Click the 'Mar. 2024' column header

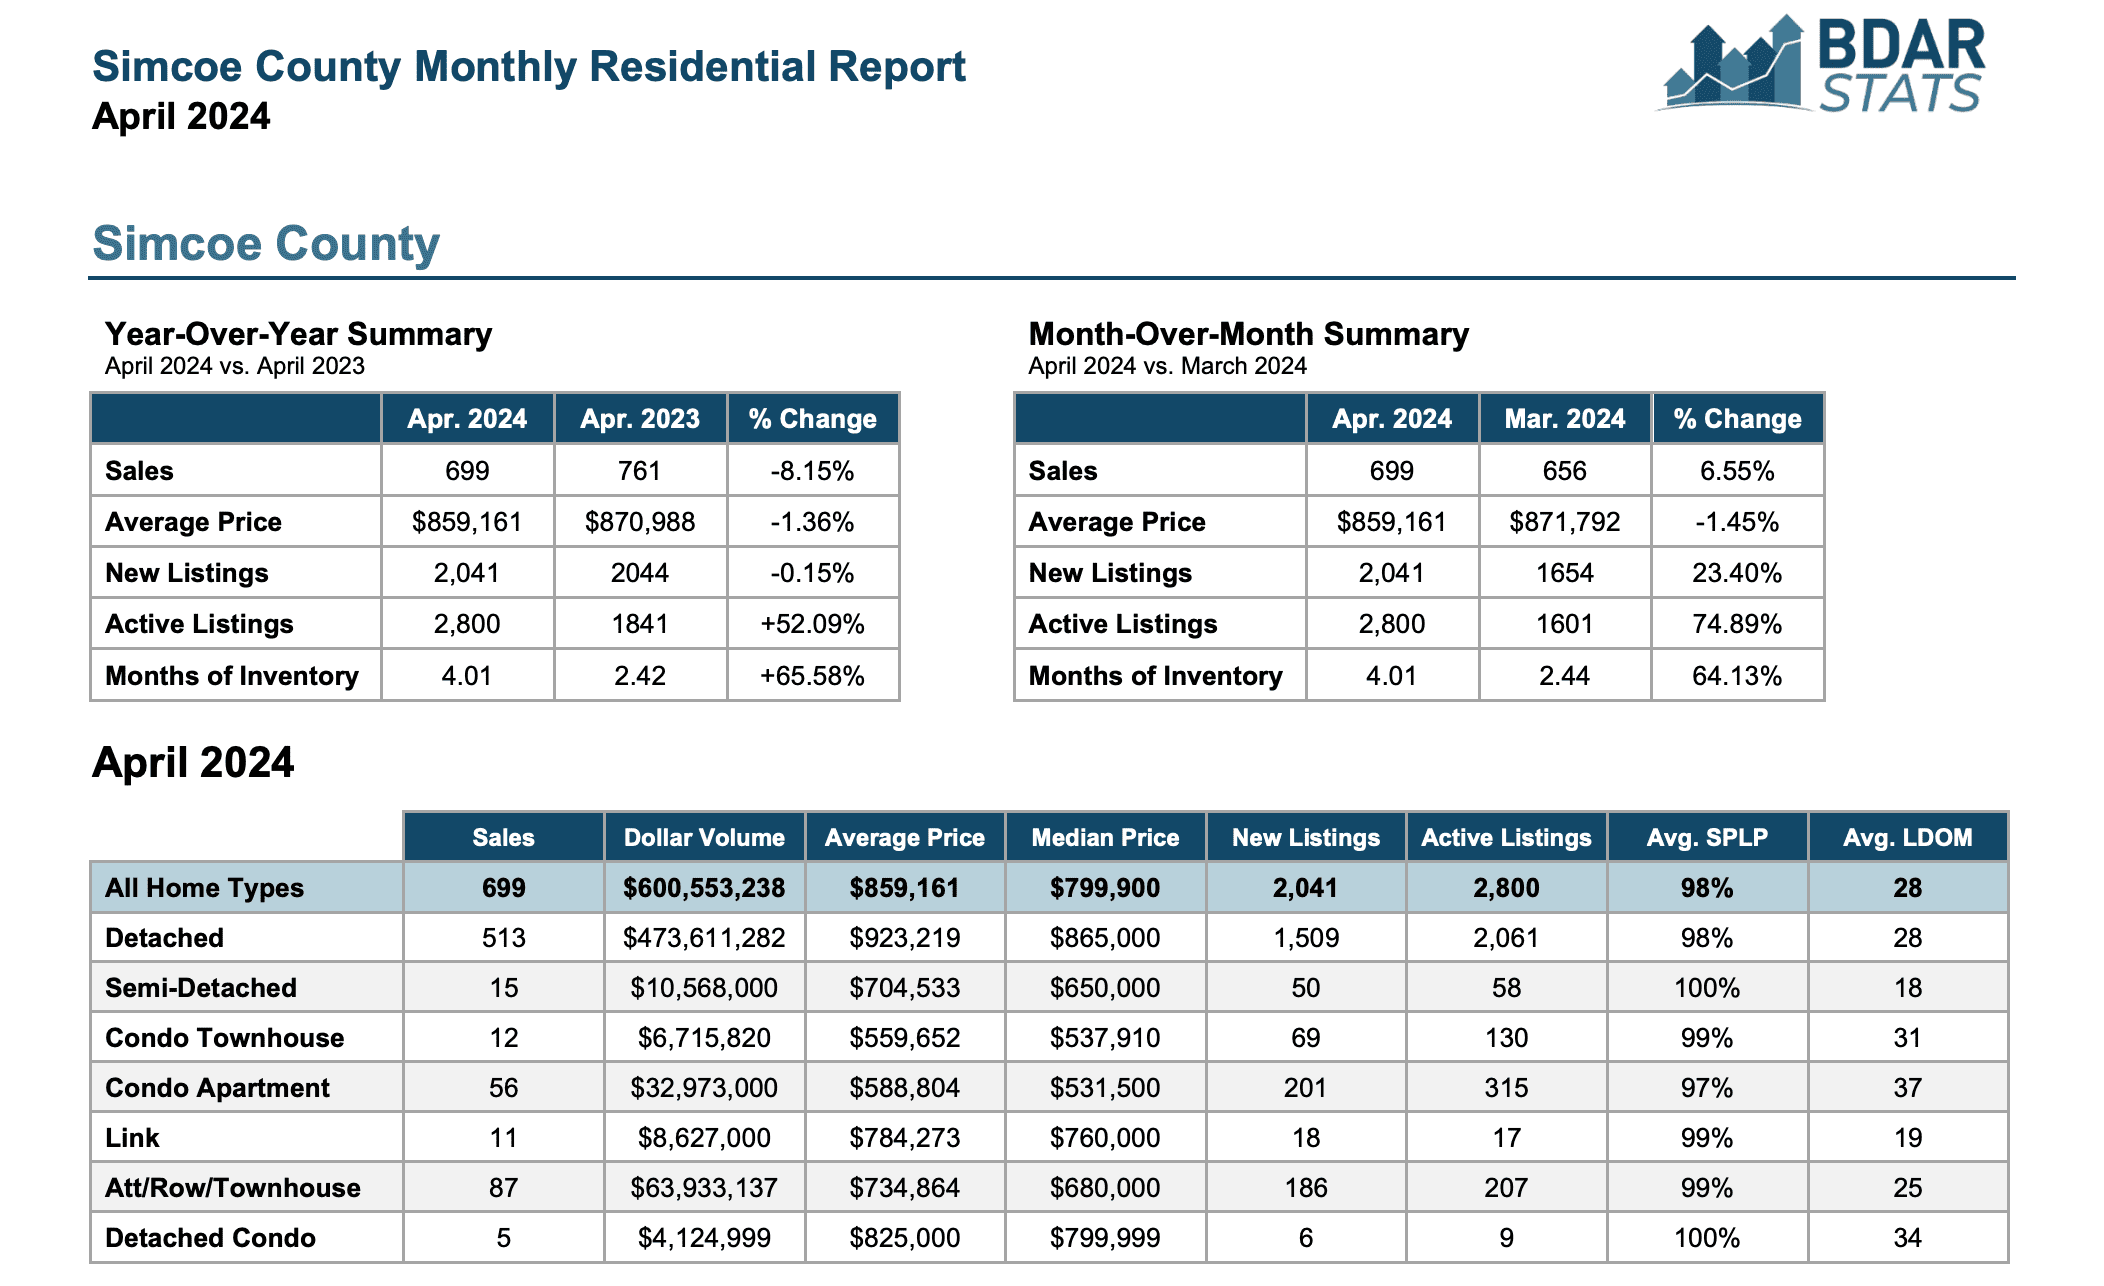[1565, 419]
